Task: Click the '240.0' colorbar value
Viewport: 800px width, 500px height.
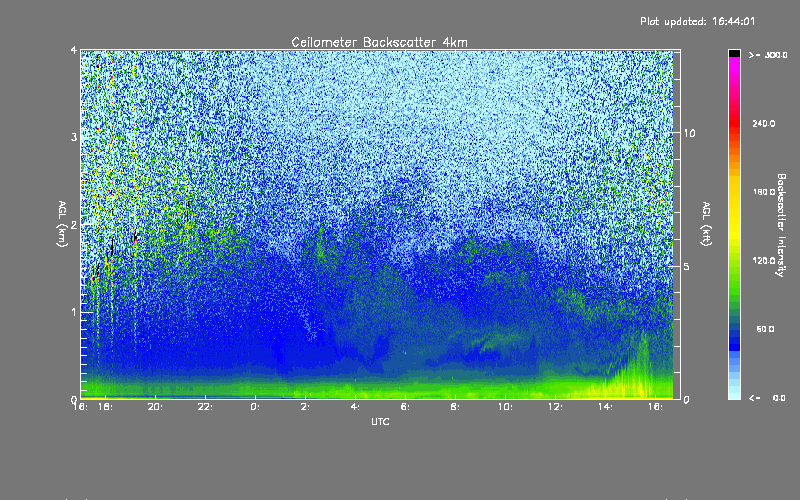Action: click(763, 124)
